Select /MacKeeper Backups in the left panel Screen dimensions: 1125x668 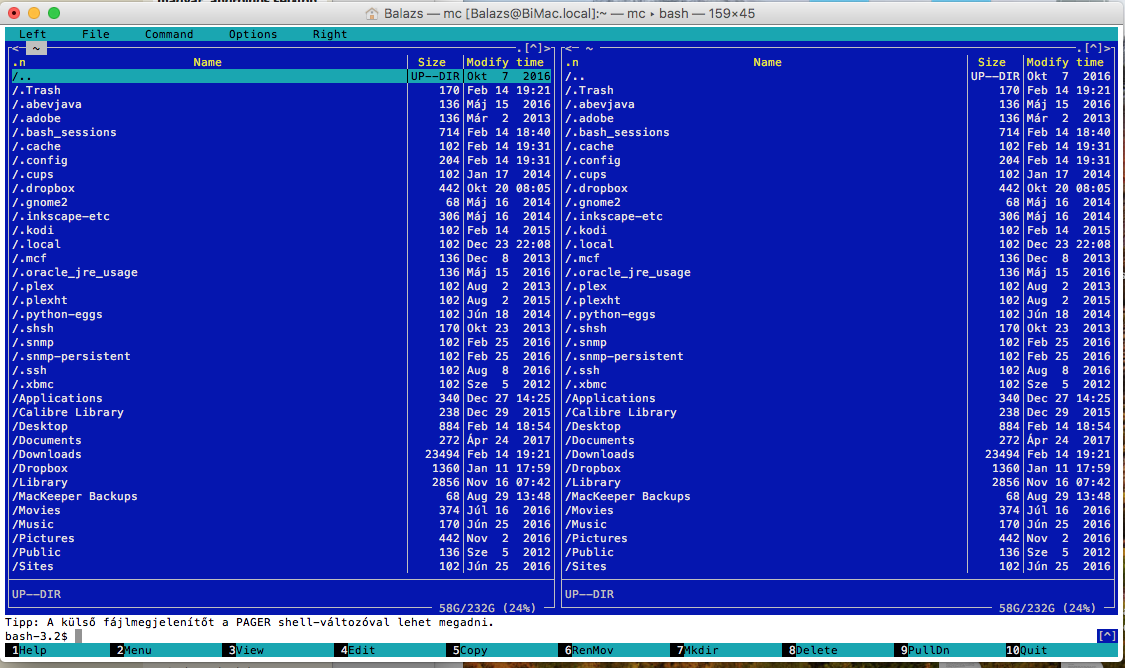pos(281,496)
